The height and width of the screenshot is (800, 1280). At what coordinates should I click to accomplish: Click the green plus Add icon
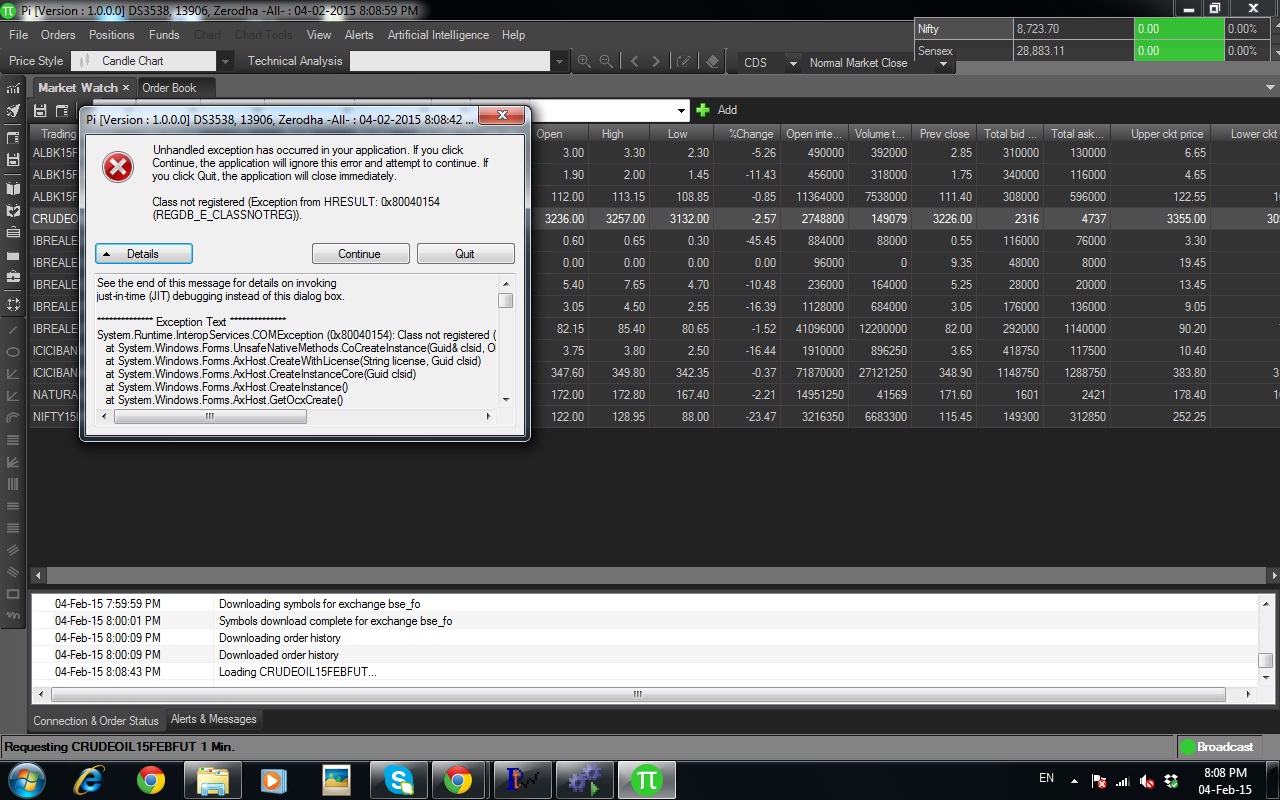pyautogui.click(x=703, y=110)
